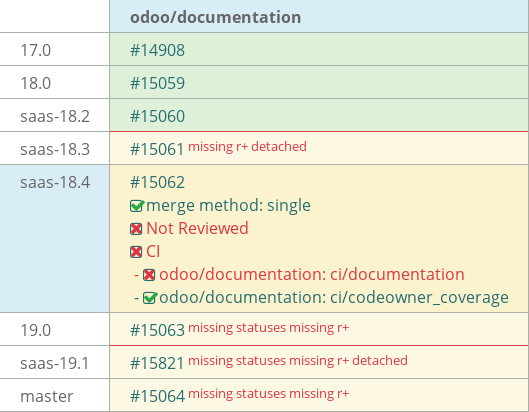529x412 pixels.
Task: Open pull request #15059
Action: coord(157,83)
